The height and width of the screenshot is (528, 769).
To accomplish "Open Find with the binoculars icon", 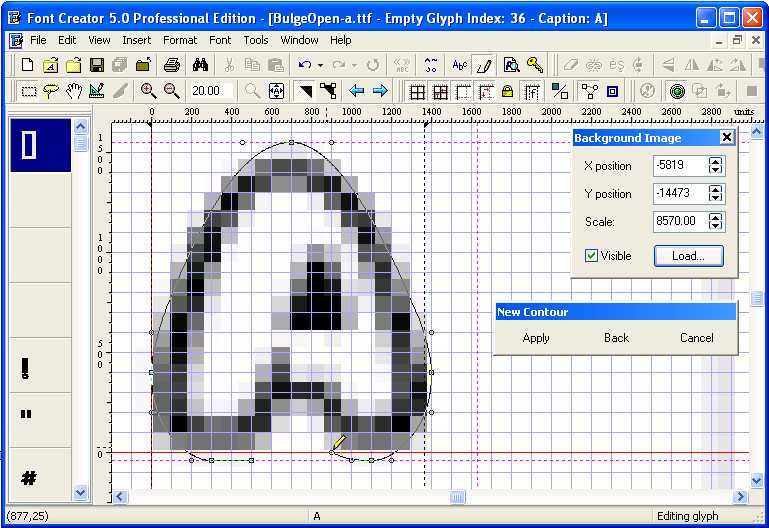I will (x=200, y=64).
